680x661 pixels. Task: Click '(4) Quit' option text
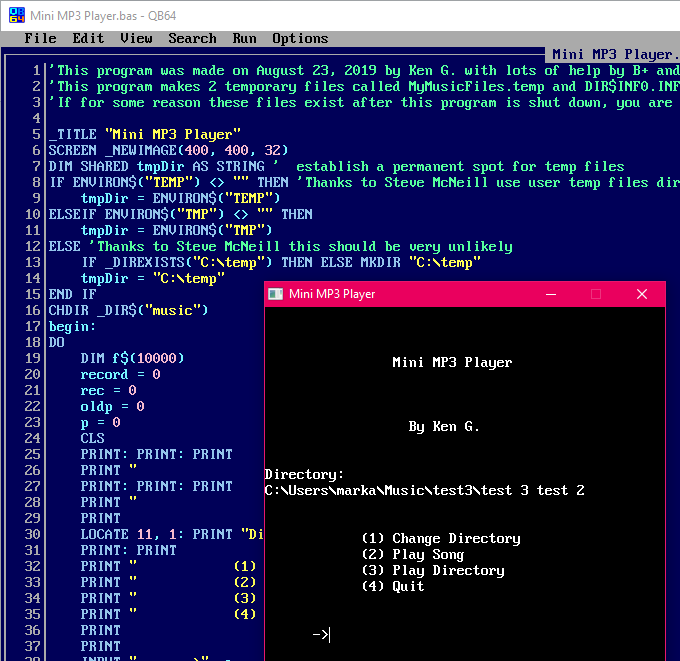[x=393, y=586]
